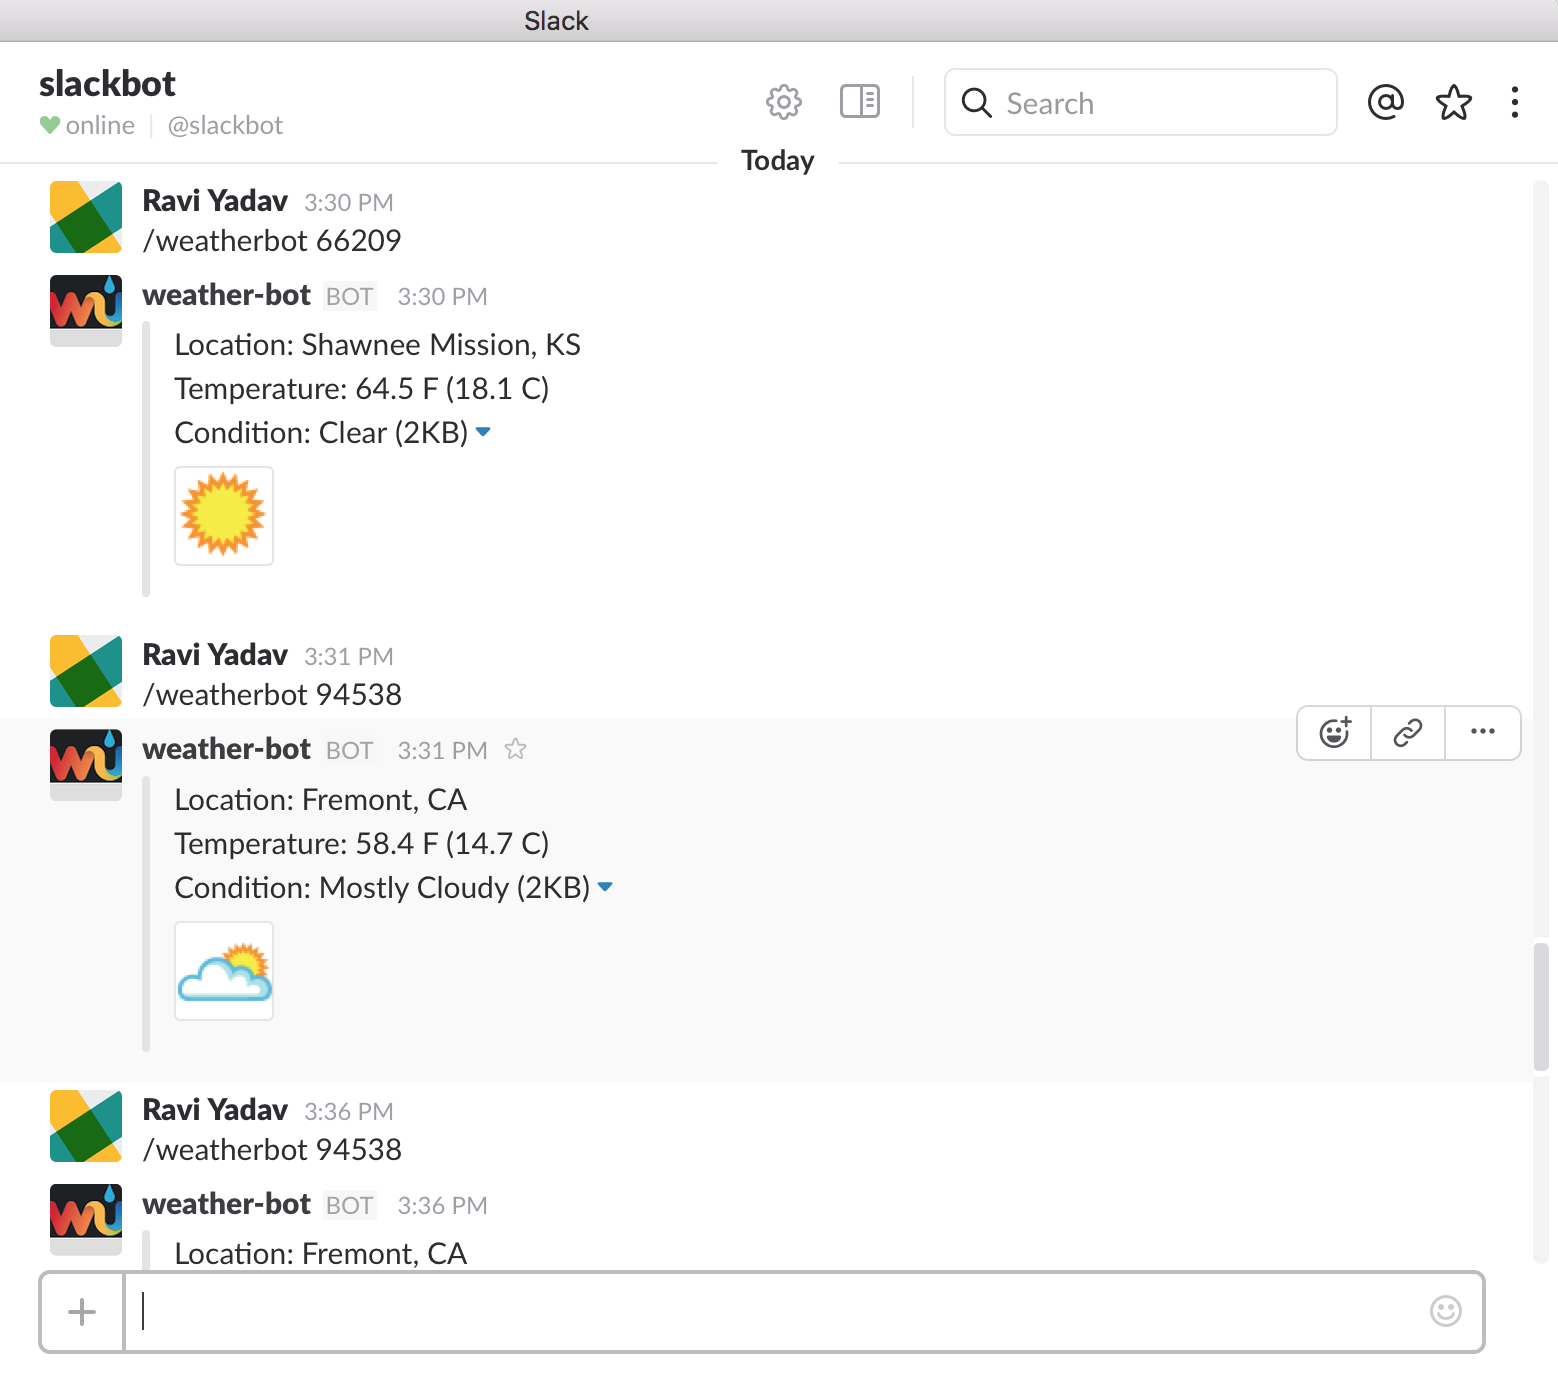The width and height of the screenshot is (1558, 1396).
Task: Click the magnifier icon in search box
Action: pyautogui.click(x=976, y=102)
